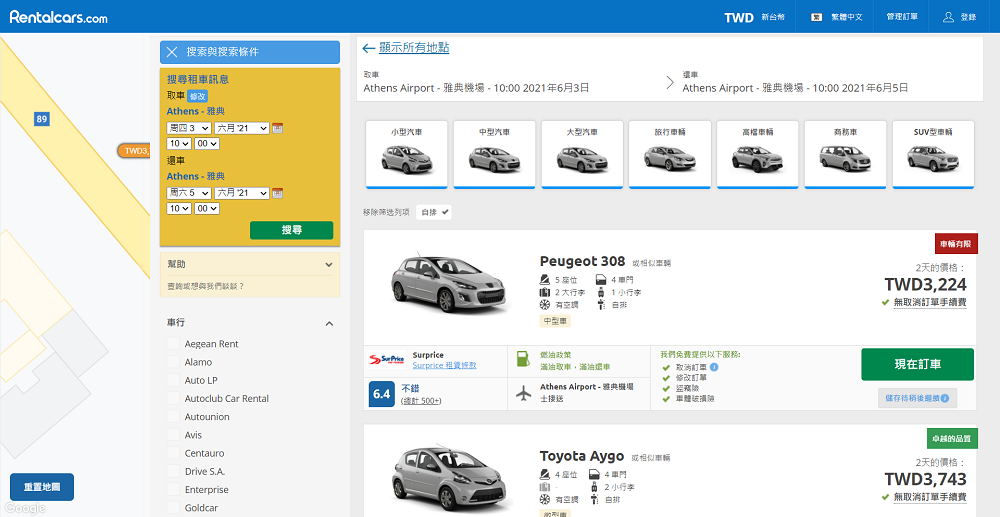
Task: Click the air conditioning icon on Peugeot 308
Action: click(545, 305)
